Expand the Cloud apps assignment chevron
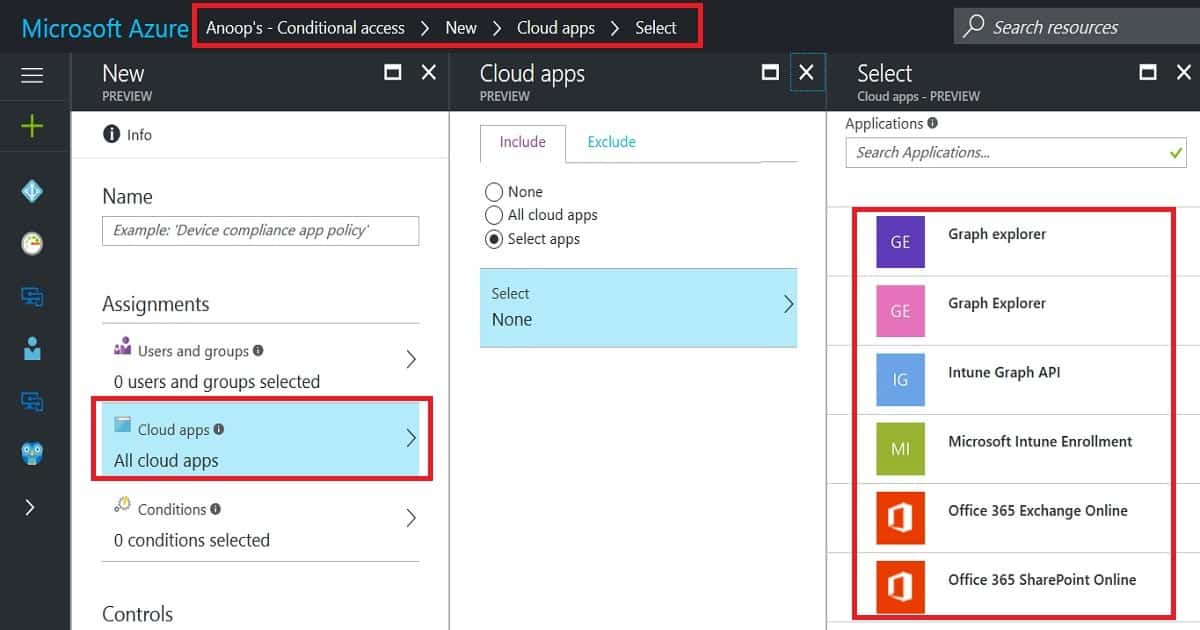 [x=410, y=438]
